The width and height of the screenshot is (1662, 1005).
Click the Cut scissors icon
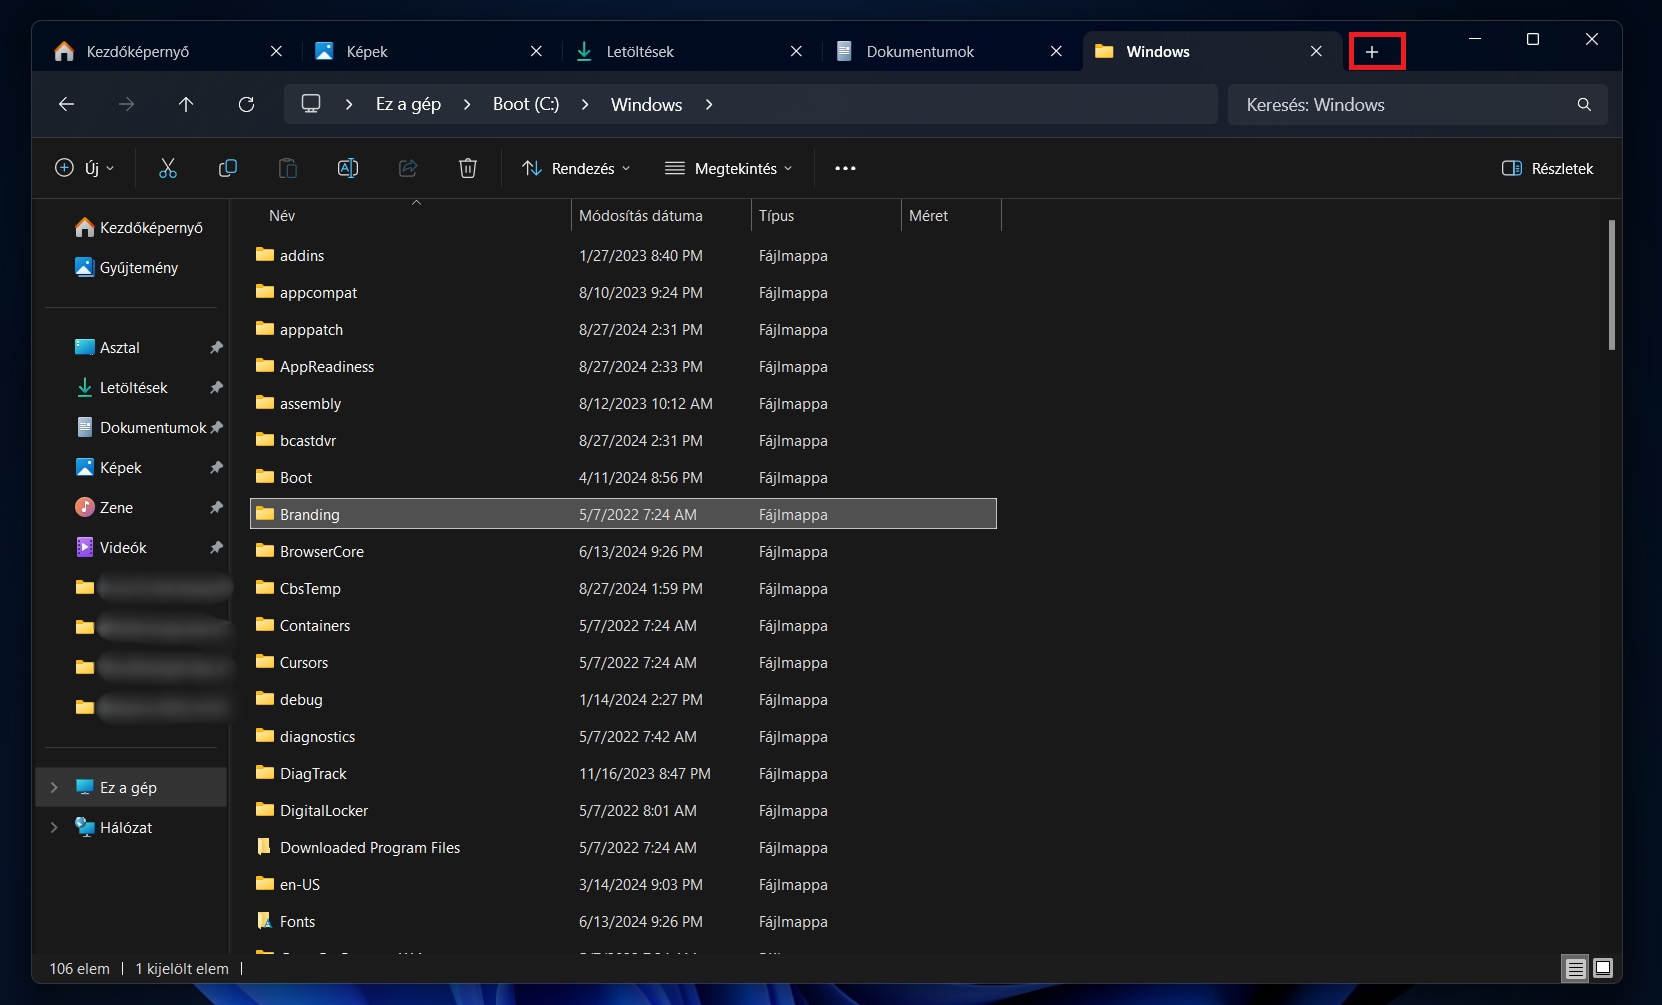pyautogui.click(x=168, y=168)
